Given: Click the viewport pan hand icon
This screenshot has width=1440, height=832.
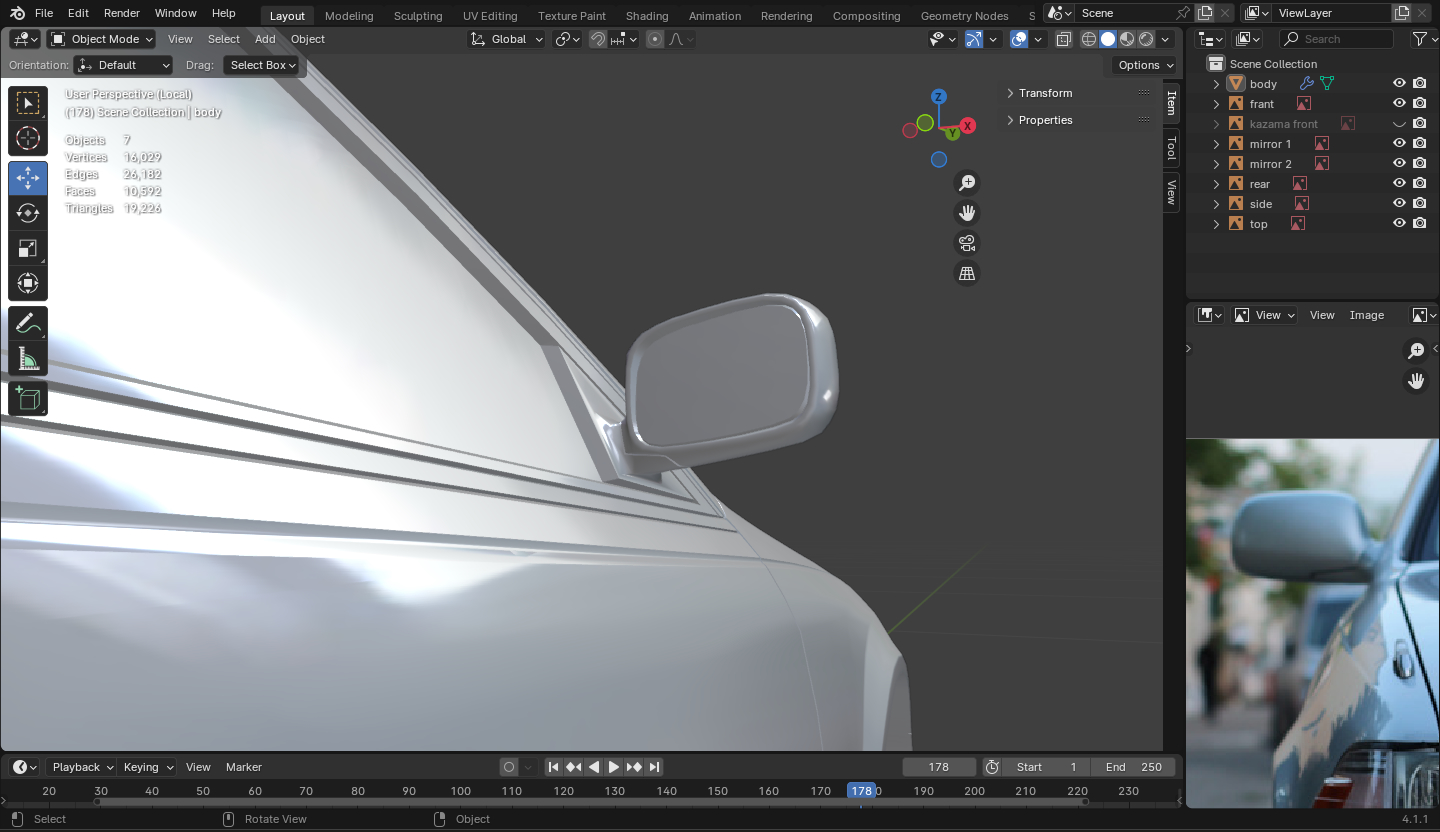Looking at the screenshot, I should click(967, 213).
